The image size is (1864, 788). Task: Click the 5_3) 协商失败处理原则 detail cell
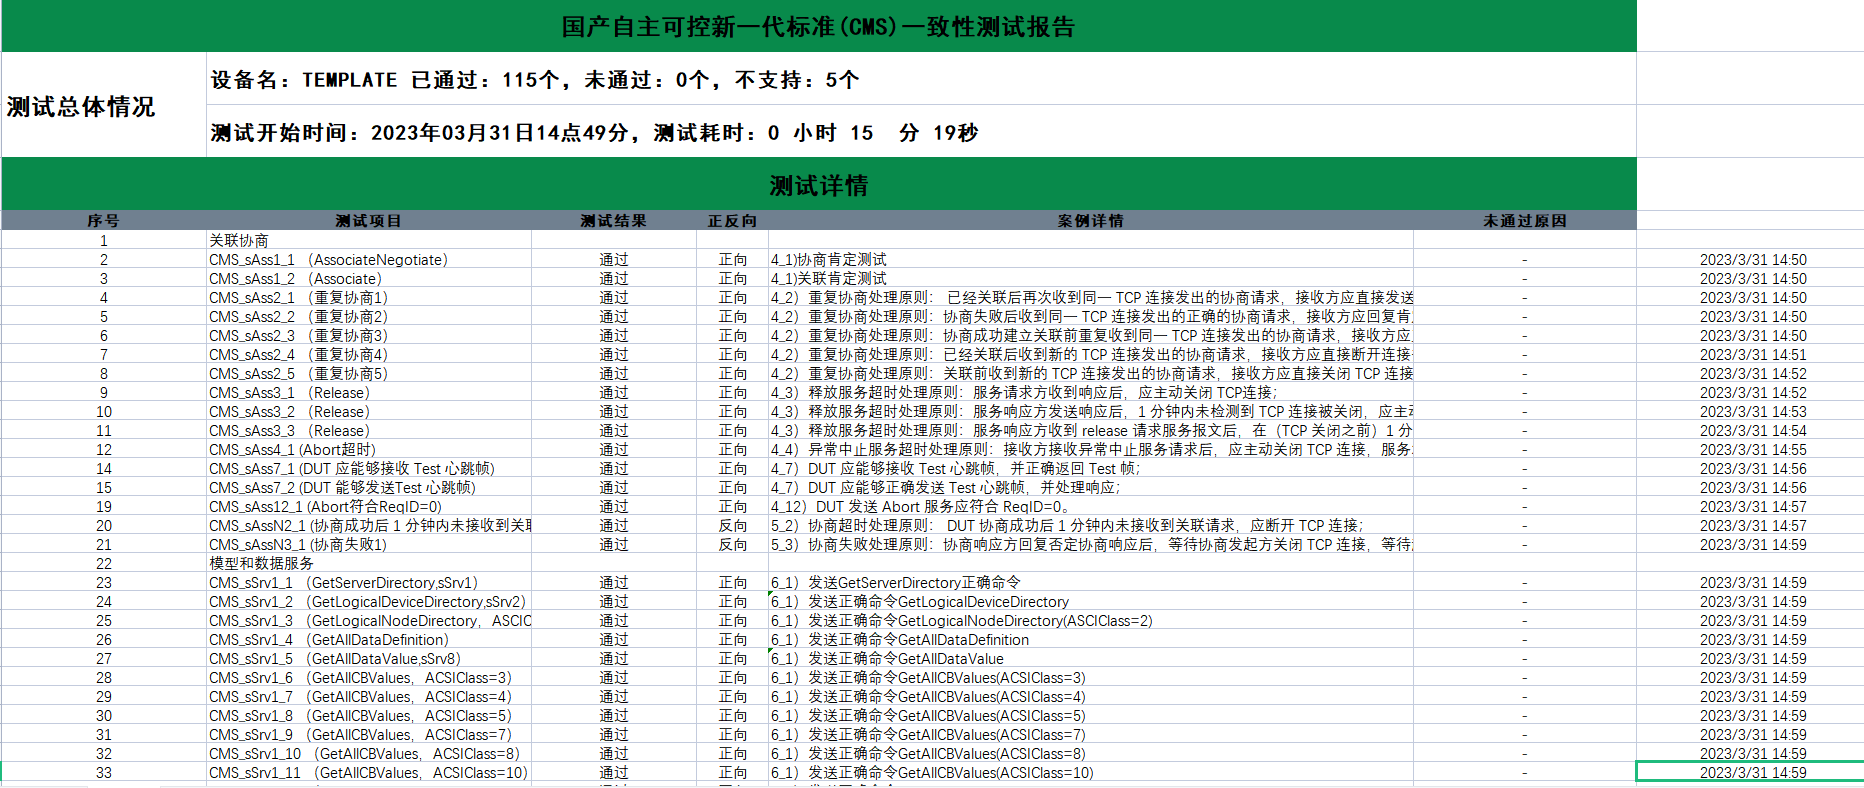pos(1091,544)
